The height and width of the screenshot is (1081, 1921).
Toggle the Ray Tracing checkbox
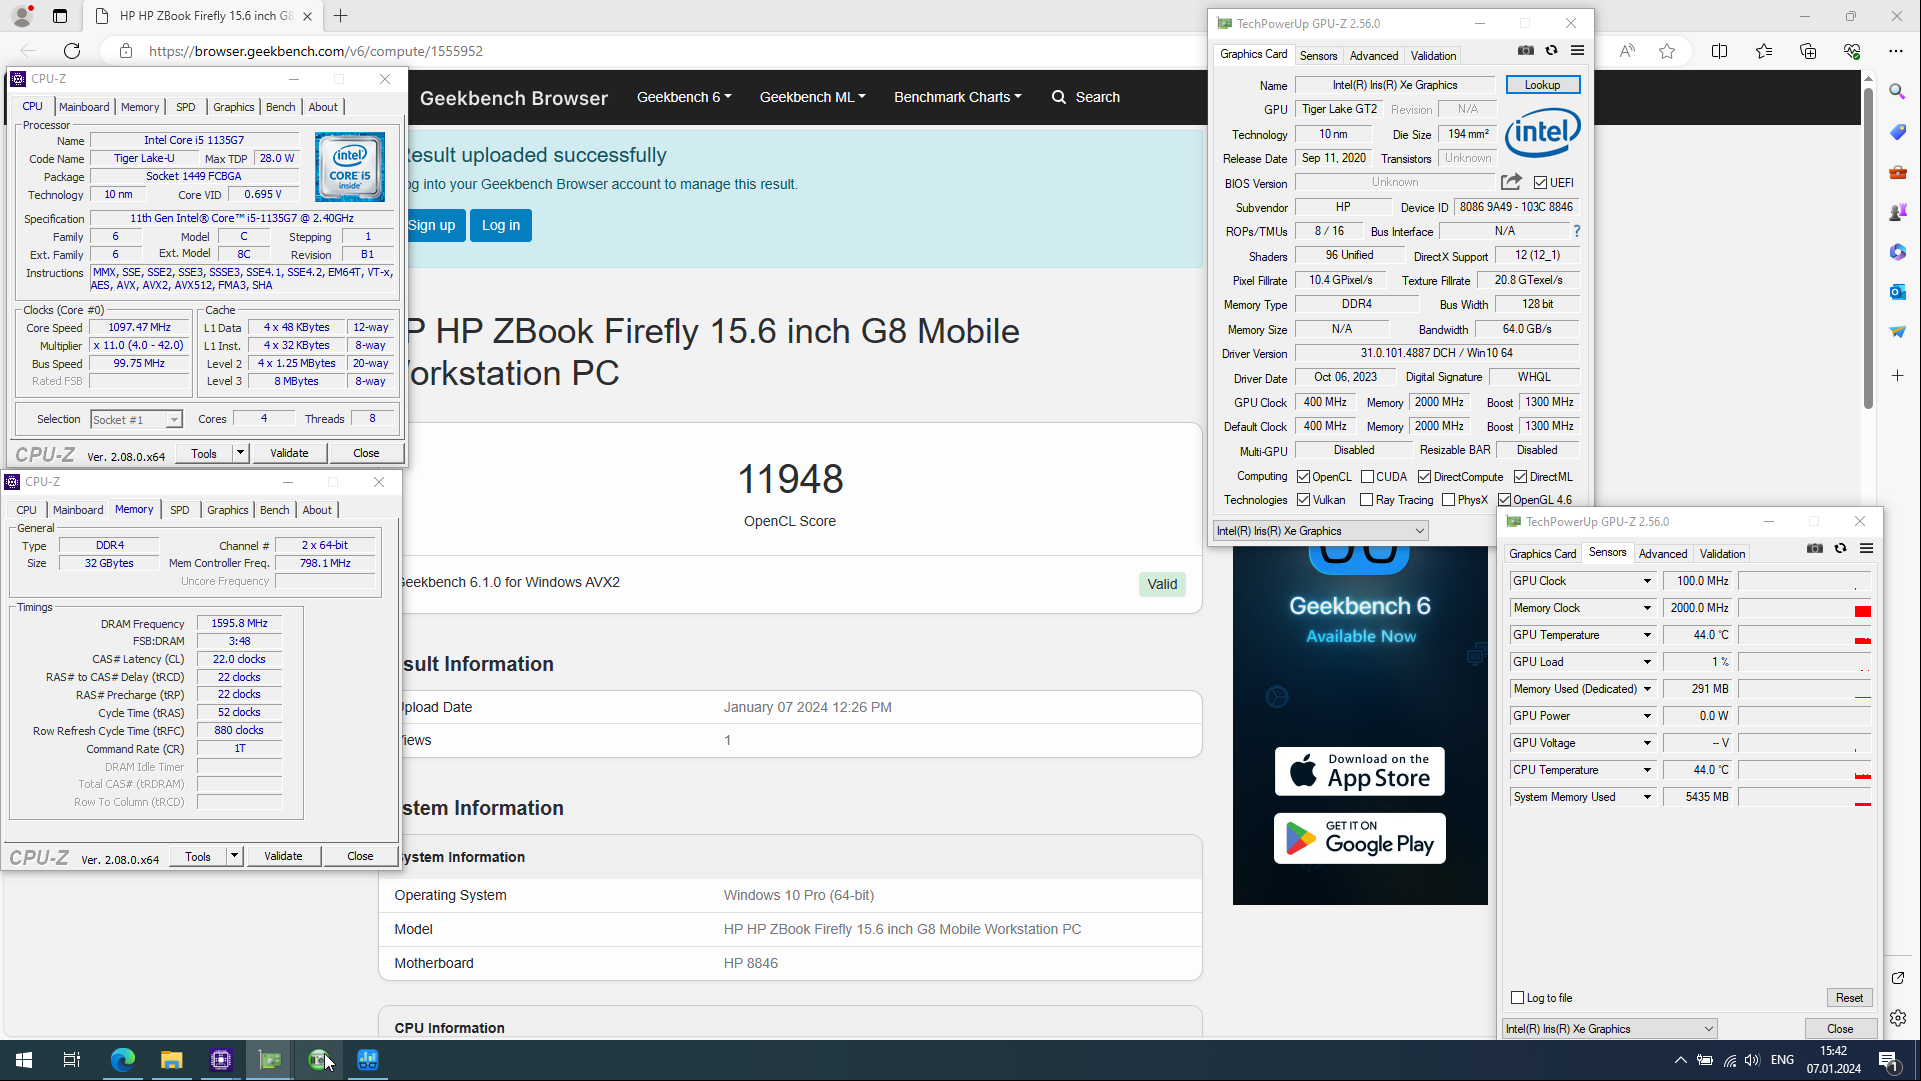(1366, 500)
